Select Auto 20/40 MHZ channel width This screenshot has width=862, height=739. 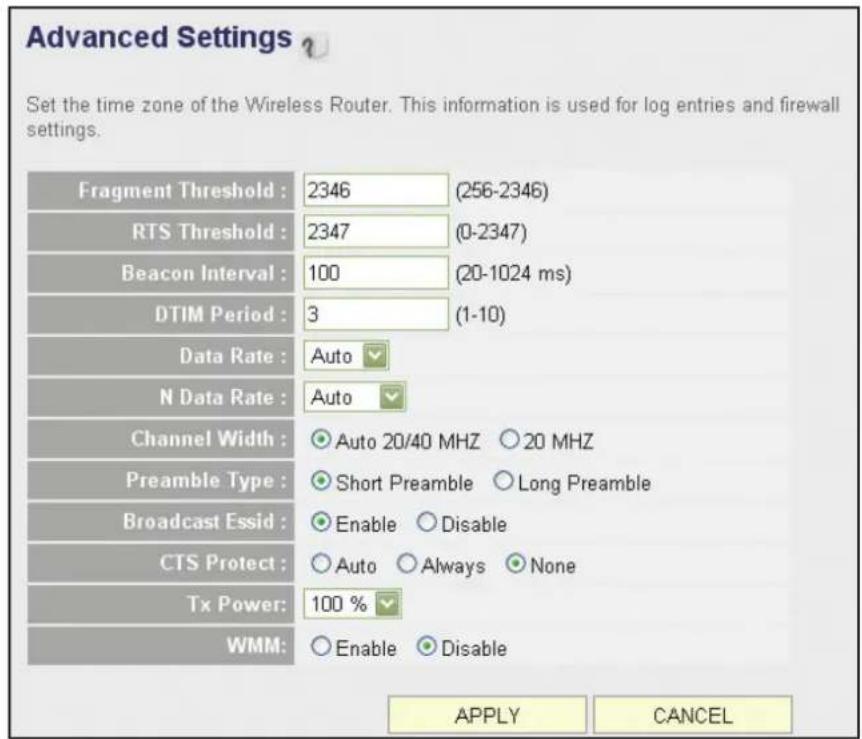(321, 440)
